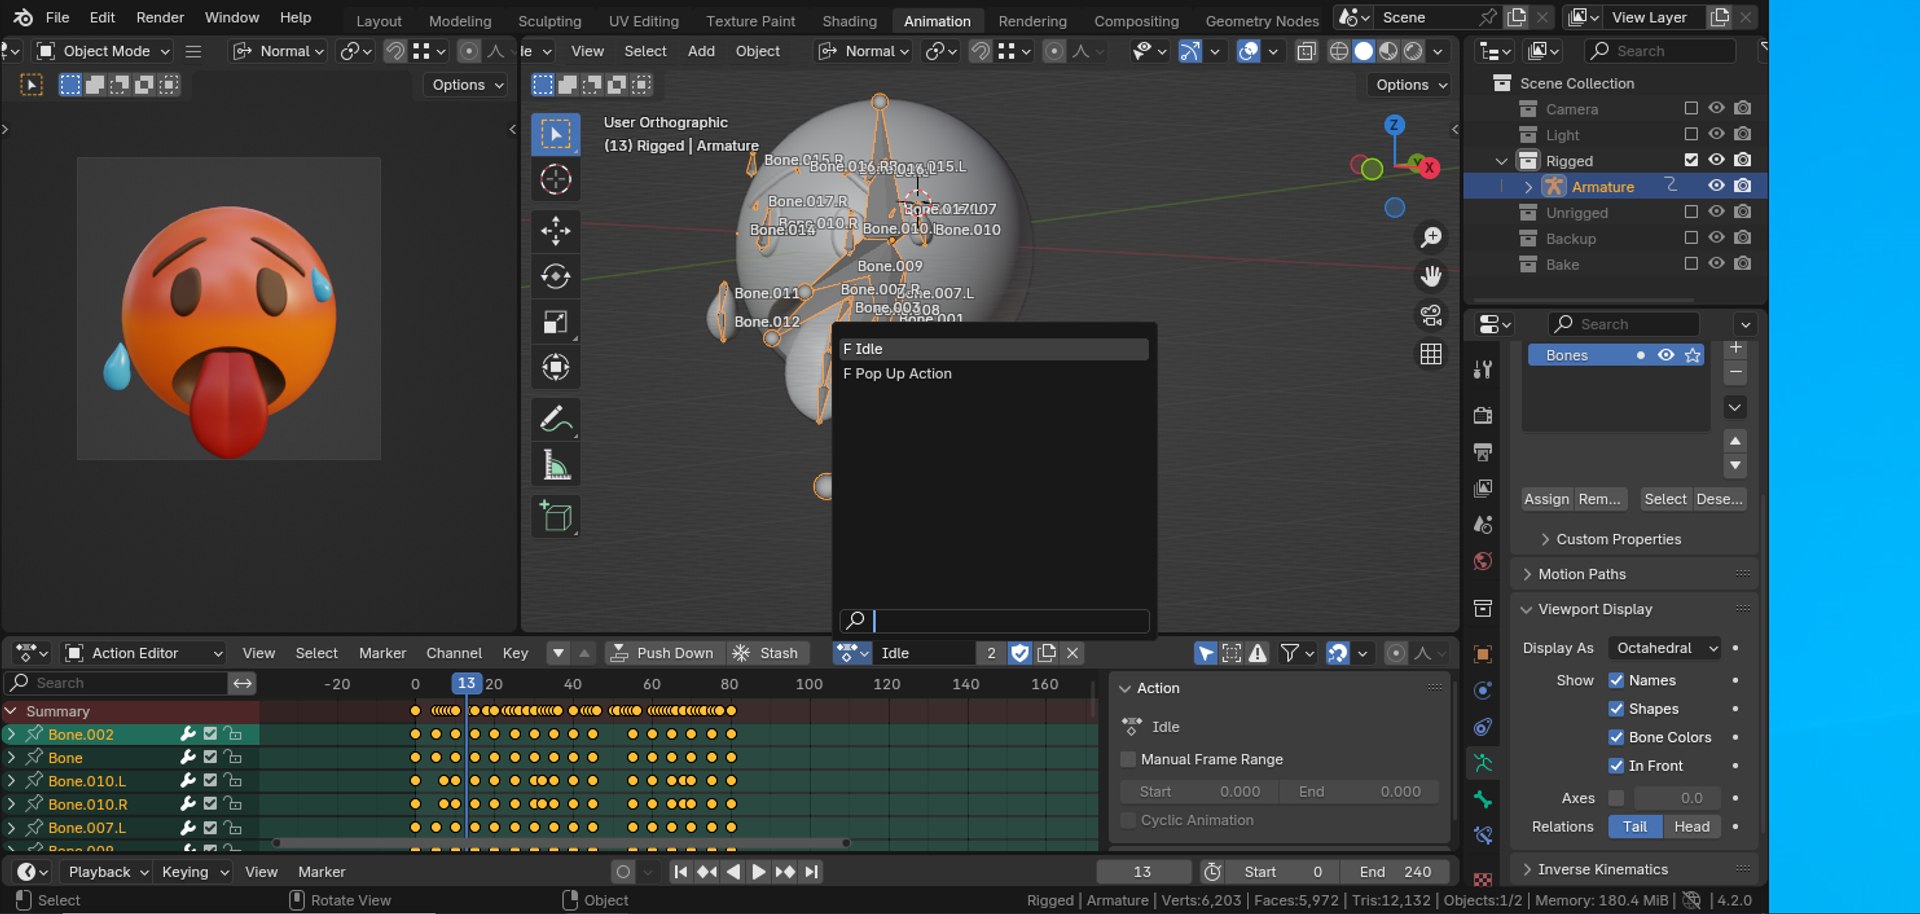The height and width of the screenshot is (914, 1920).
Task: Click the zoom magnifier viewport icon
Action: pos(1431,237)
